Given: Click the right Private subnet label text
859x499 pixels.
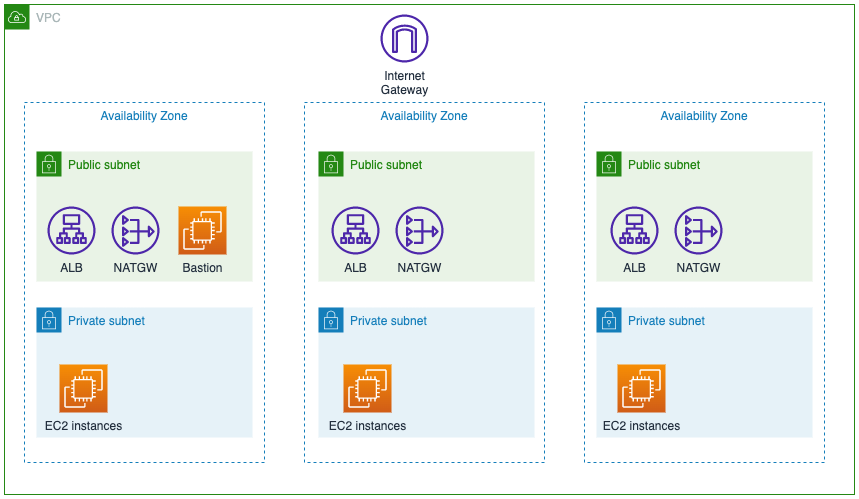Looking at the screenshot, I should coord(666,321).
